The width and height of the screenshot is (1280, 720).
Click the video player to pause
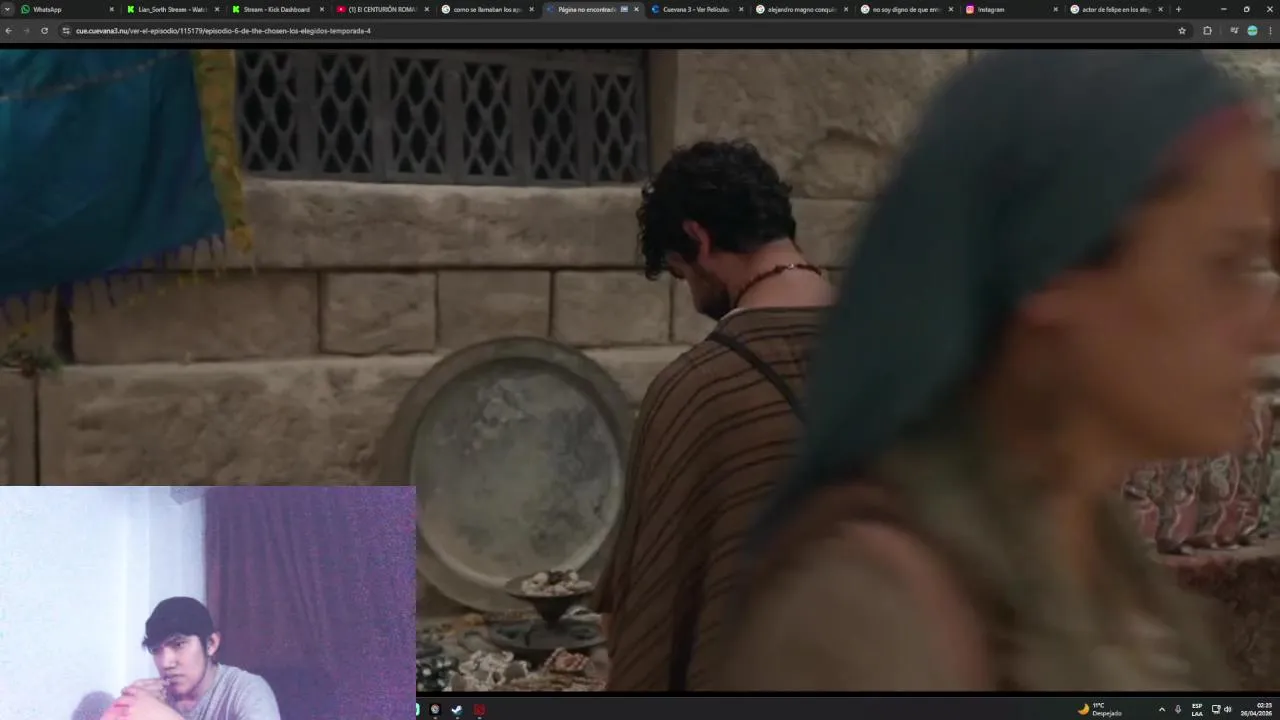pyautogui.click(x=640, y=370)
